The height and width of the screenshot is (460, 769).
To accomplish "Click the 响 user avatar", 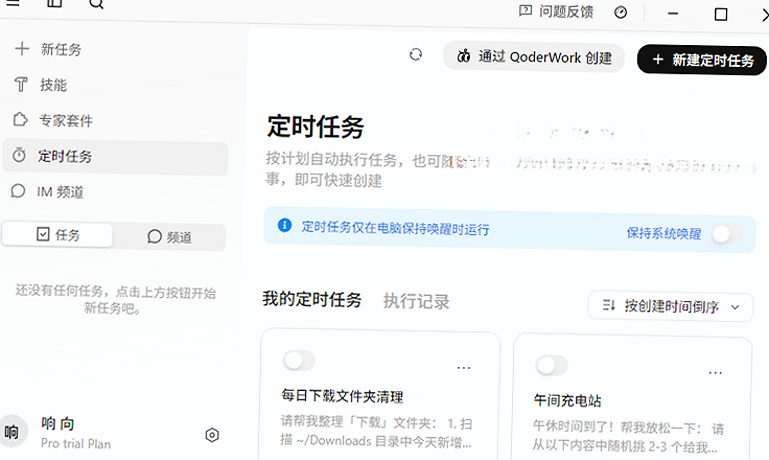I will point(12,432).
